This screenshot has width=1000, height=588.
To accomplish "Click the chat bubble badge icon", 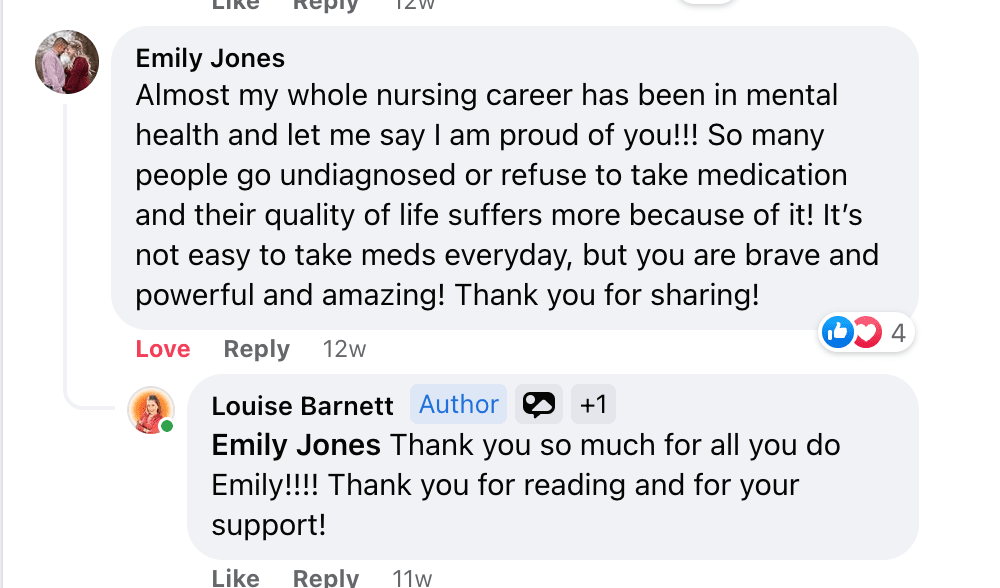I will point(539,404).
